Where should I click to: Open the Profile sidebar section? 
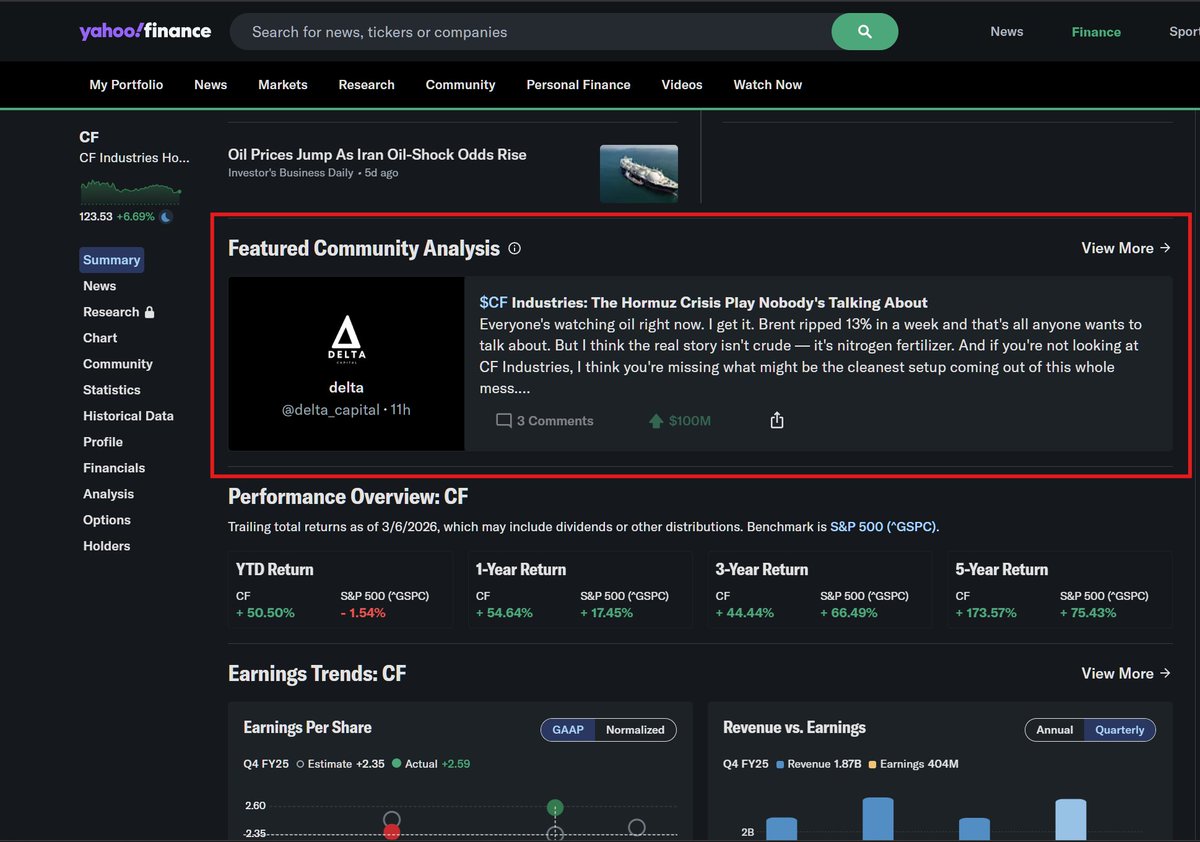(x=103, y=442)
